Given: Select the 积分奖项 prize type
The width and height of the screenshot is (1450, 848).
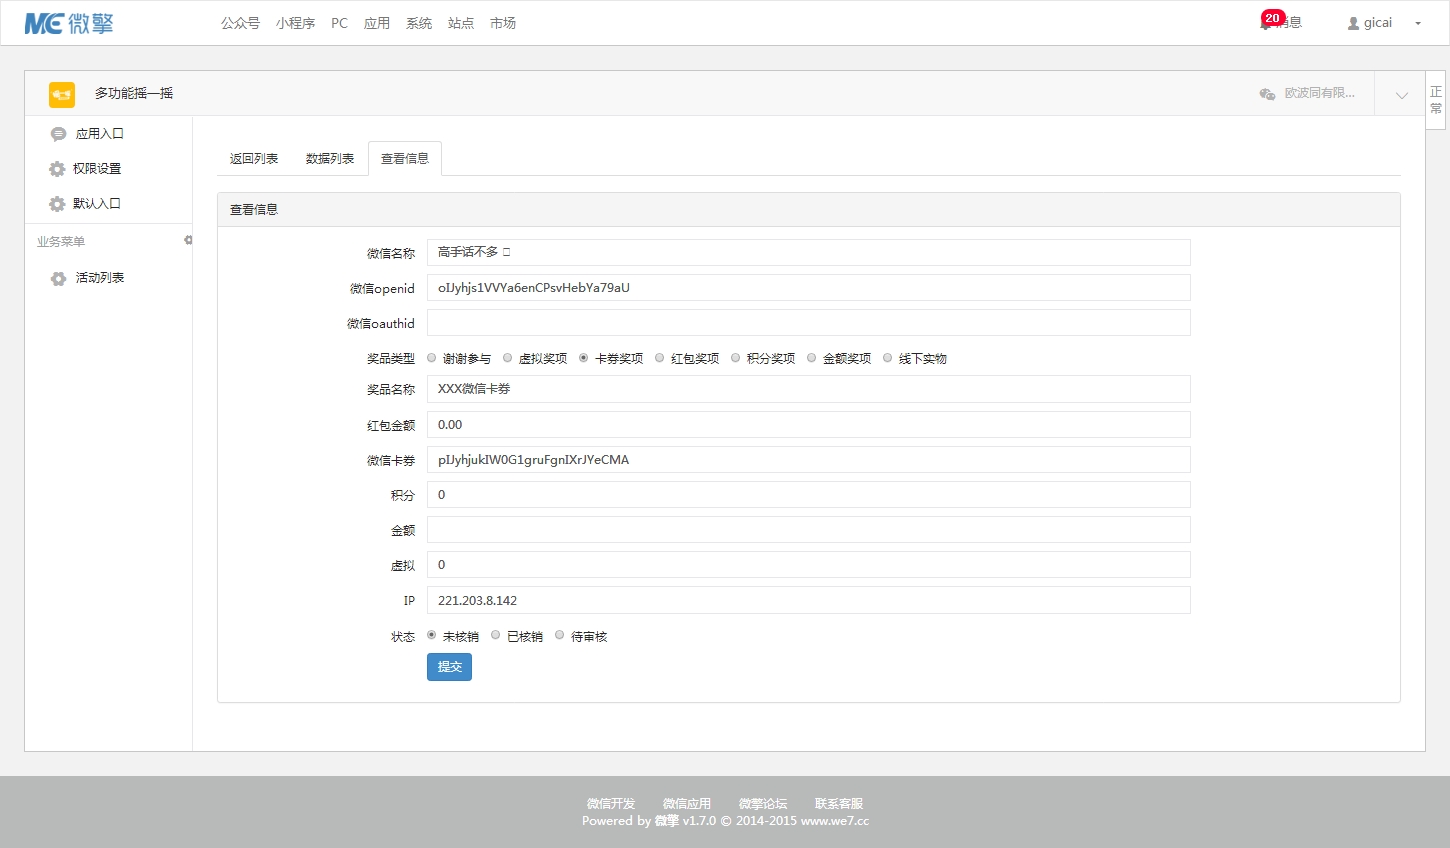Looking at the screenshot, I should (x=736, y=358).
